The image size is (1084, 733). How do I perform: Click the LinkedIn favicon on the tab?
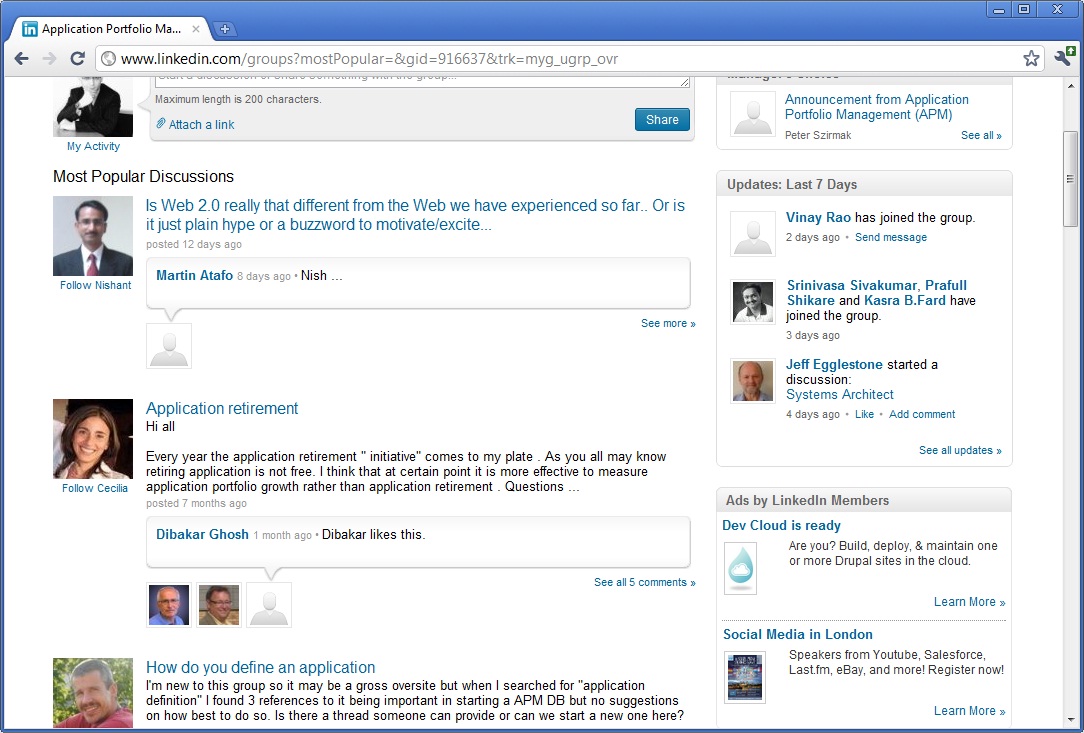point(30,29)
